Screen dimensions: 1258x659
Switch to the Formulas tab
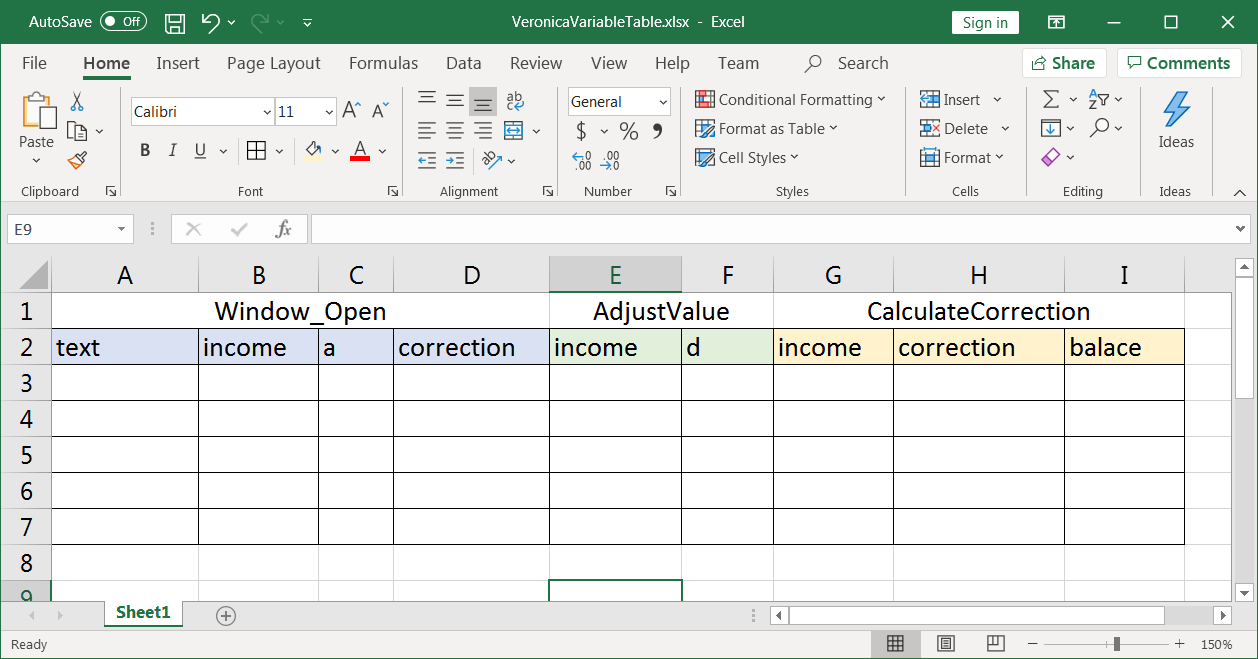[x=383, y=63]
